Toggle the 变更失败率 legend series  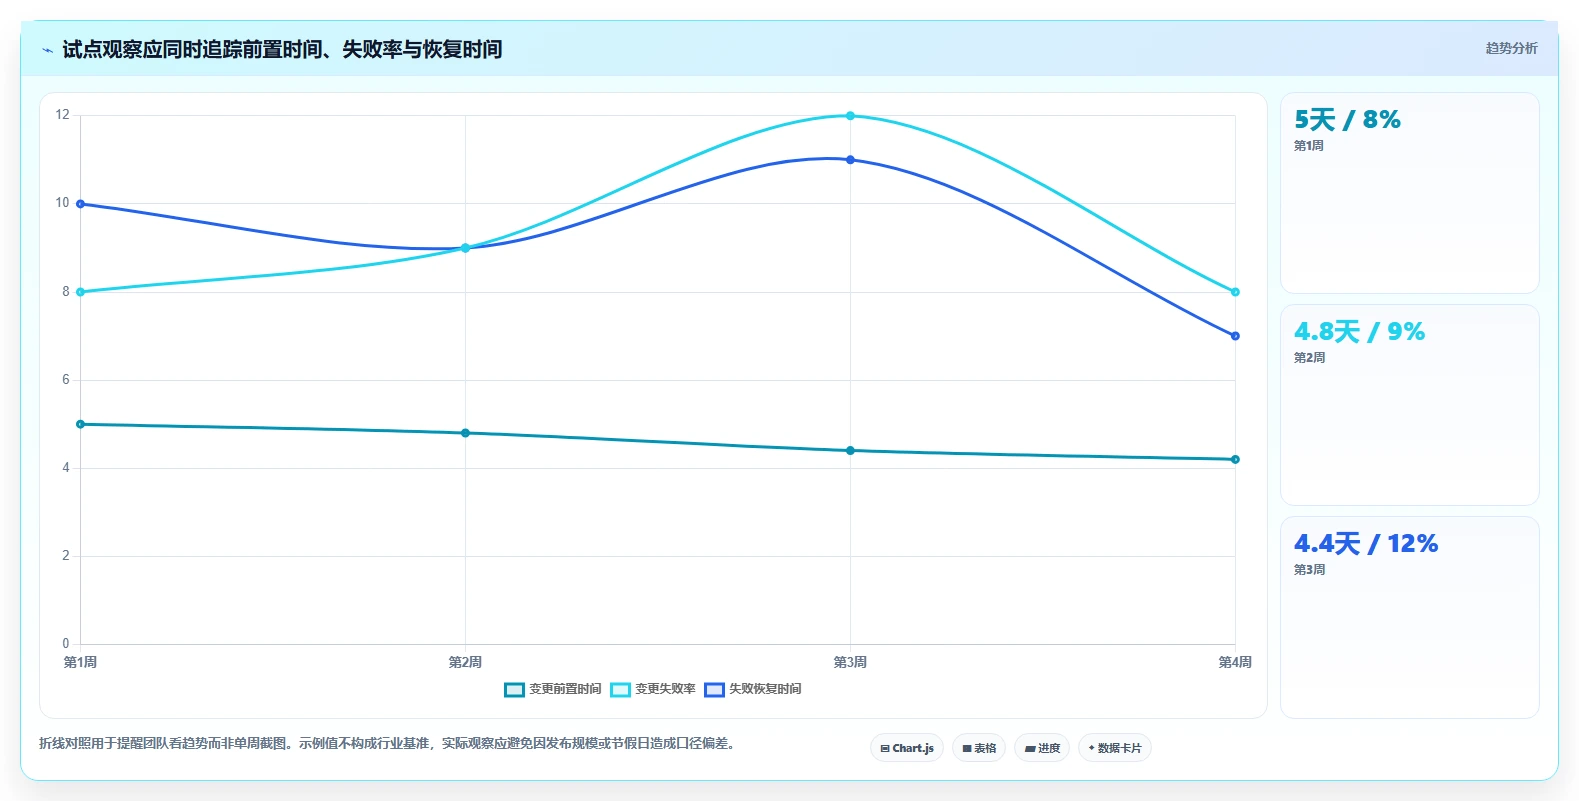pos(653,689)
